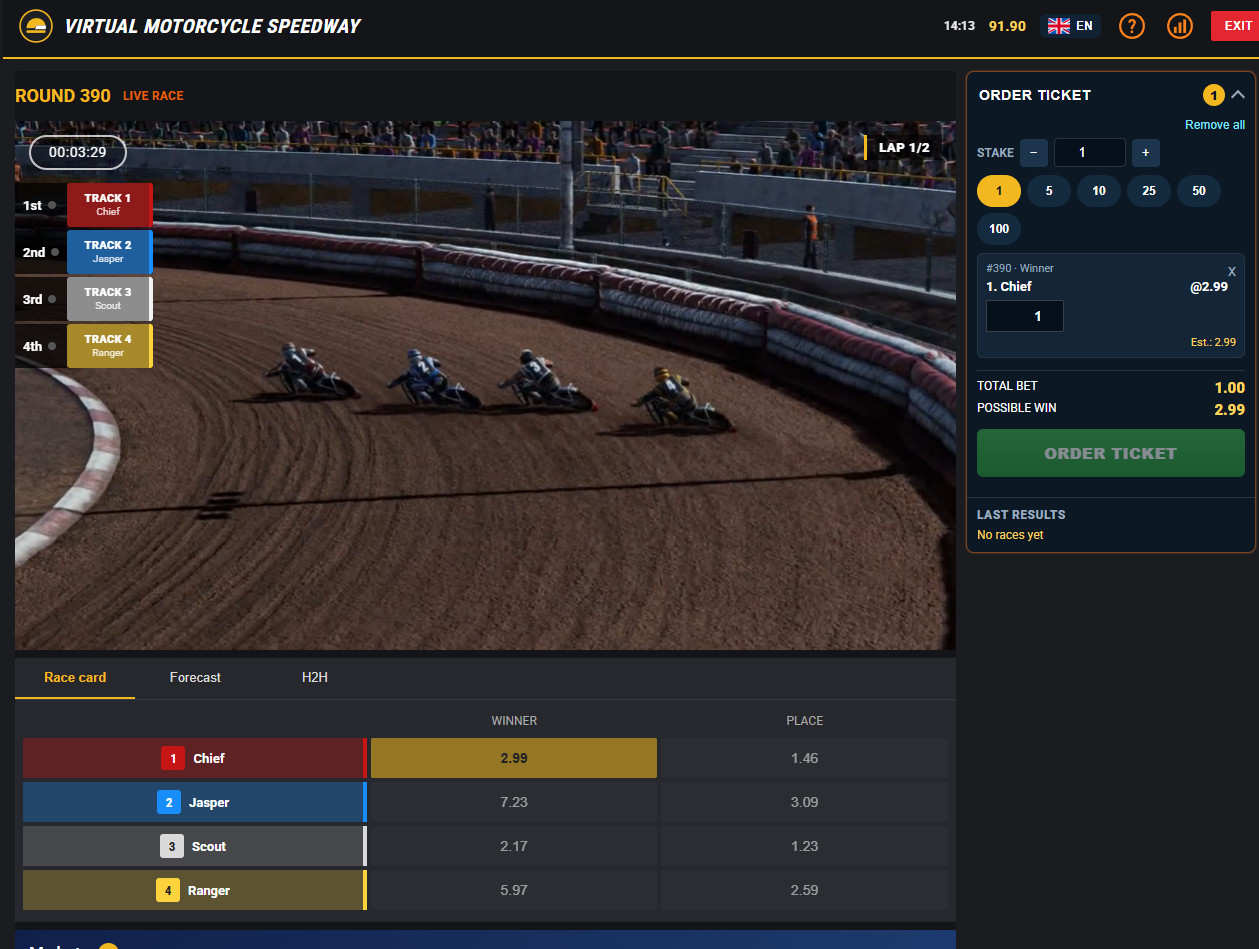Increase stake with the plus button
The image size is (1259, 949).
[1145, 153]
